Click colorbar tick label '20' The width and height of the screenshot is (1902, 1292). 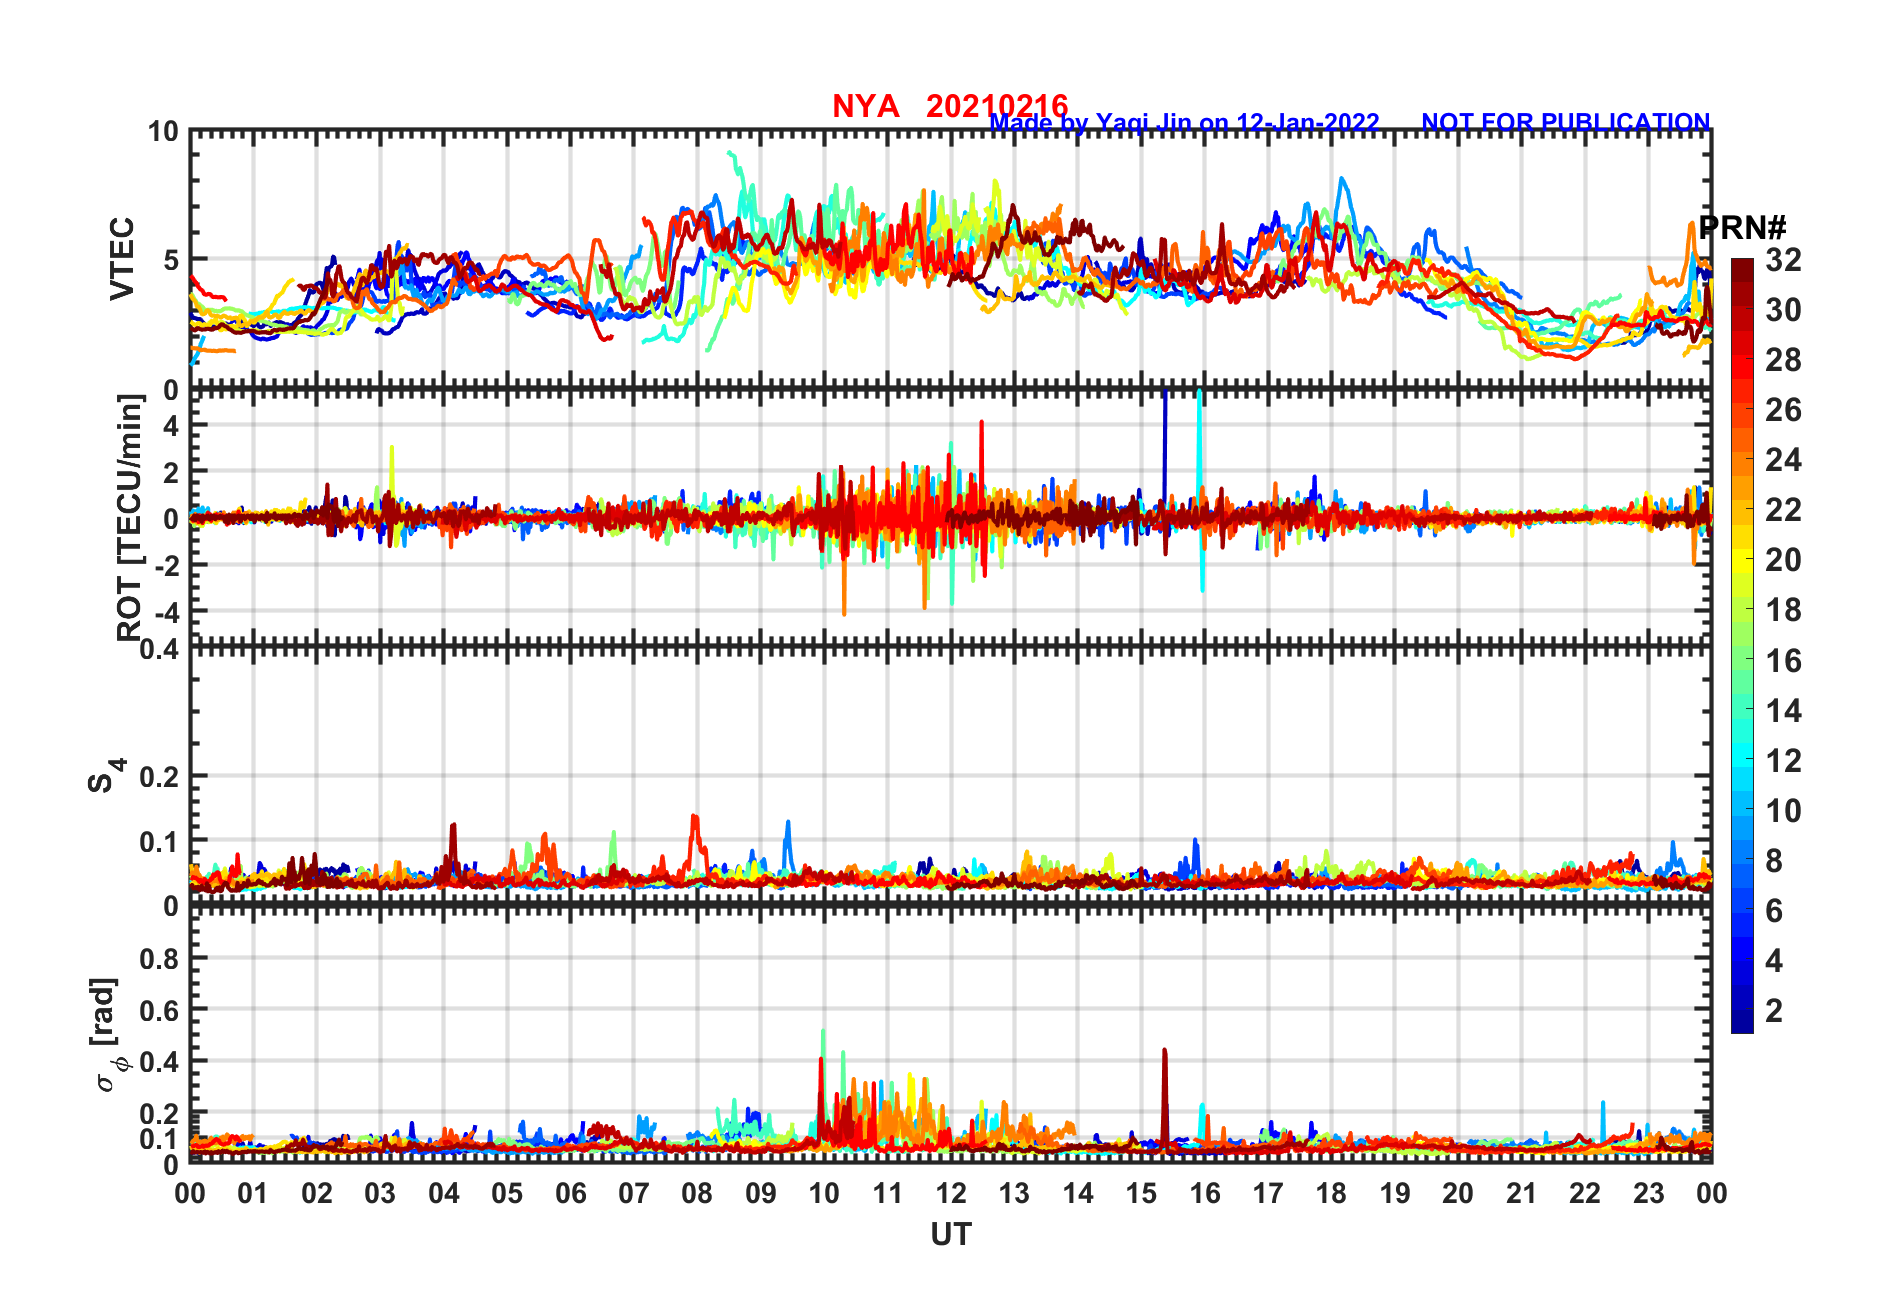tap(1783, 560)
